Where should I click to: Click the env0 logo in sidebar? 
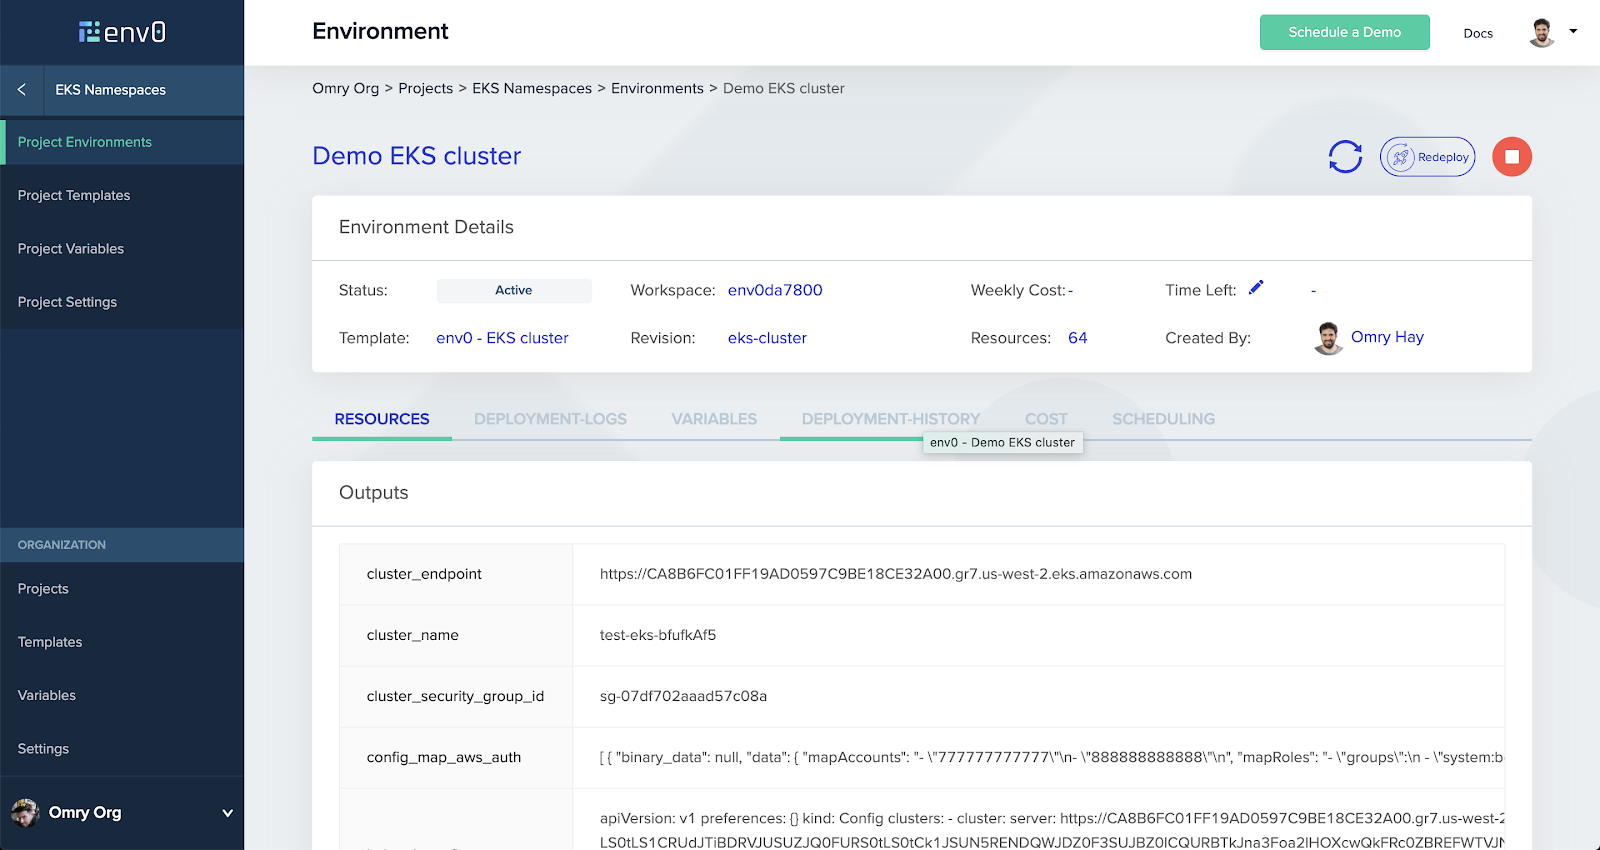[x=122, y=32]
